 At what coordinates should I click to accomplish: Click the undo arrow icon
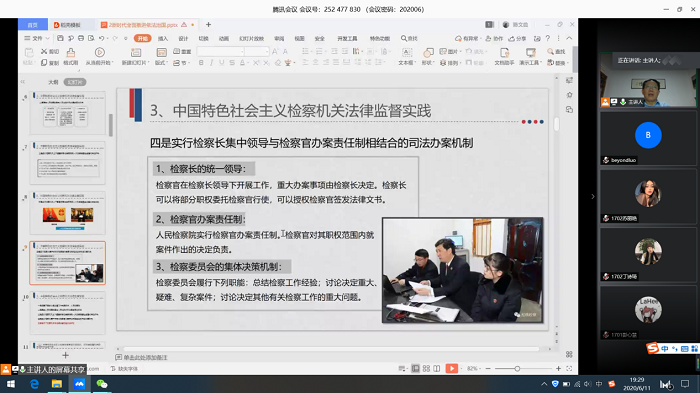pos(102,38)
